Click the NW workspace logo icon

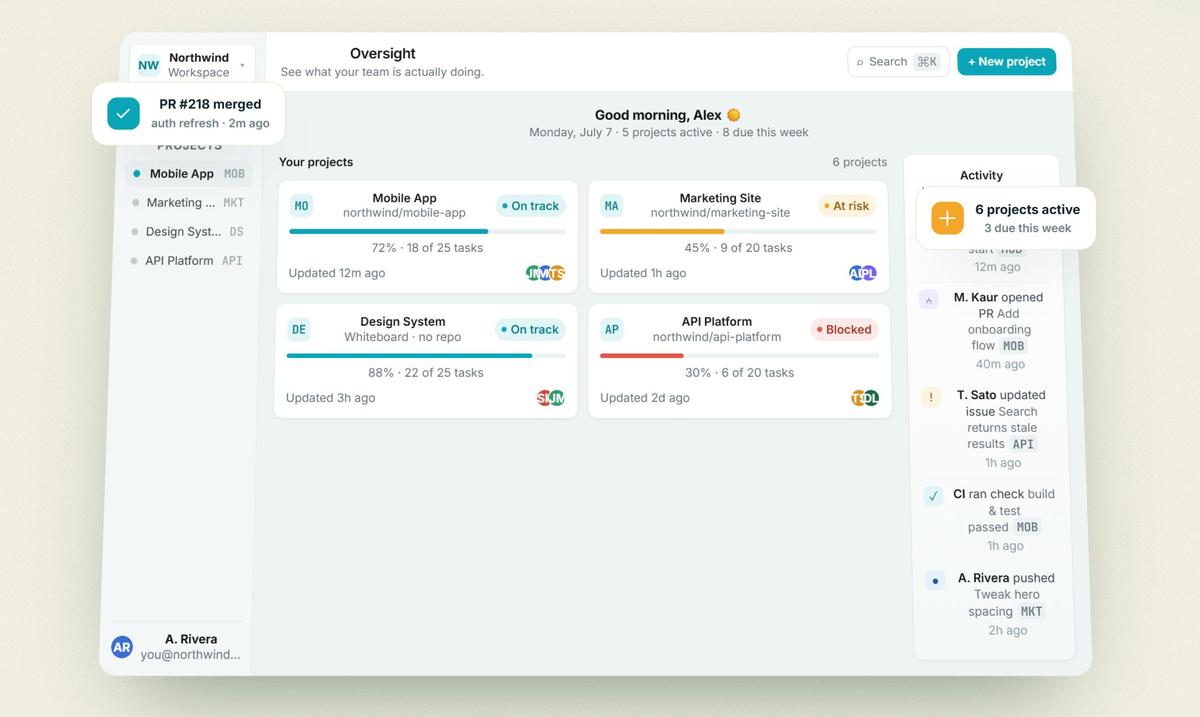pyautogui.click(x=148, y=65)
